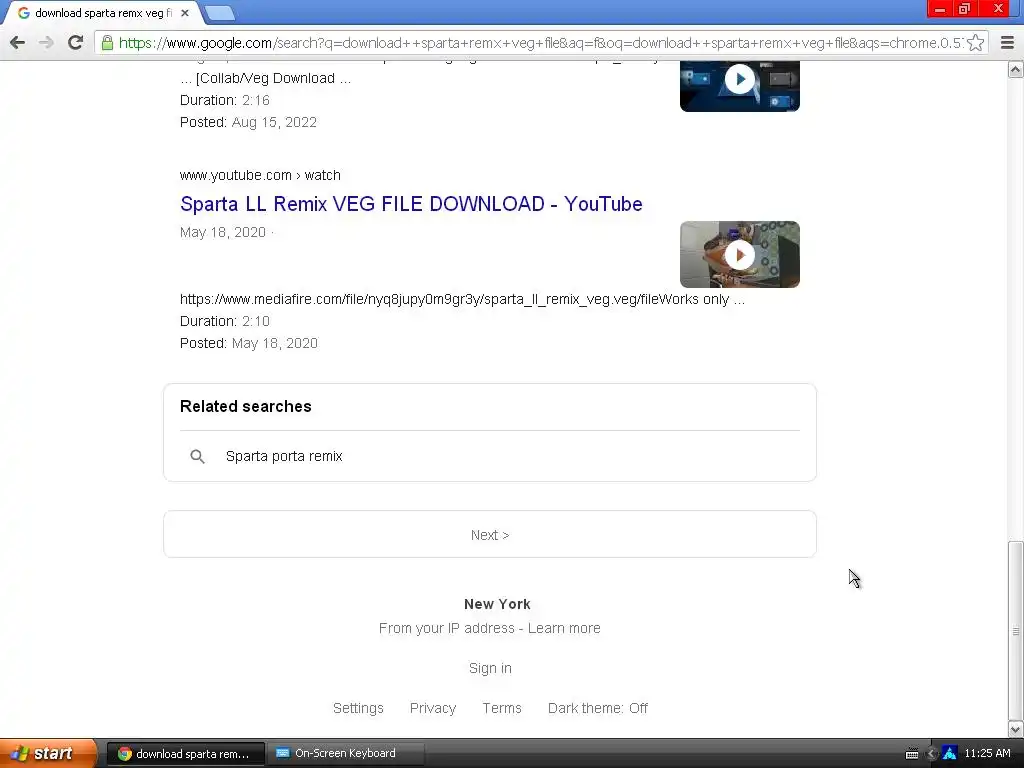Viewport: 1024px width, 768px height.
Task: Click Duration: 2:16 text
Action: pos(225,100)
